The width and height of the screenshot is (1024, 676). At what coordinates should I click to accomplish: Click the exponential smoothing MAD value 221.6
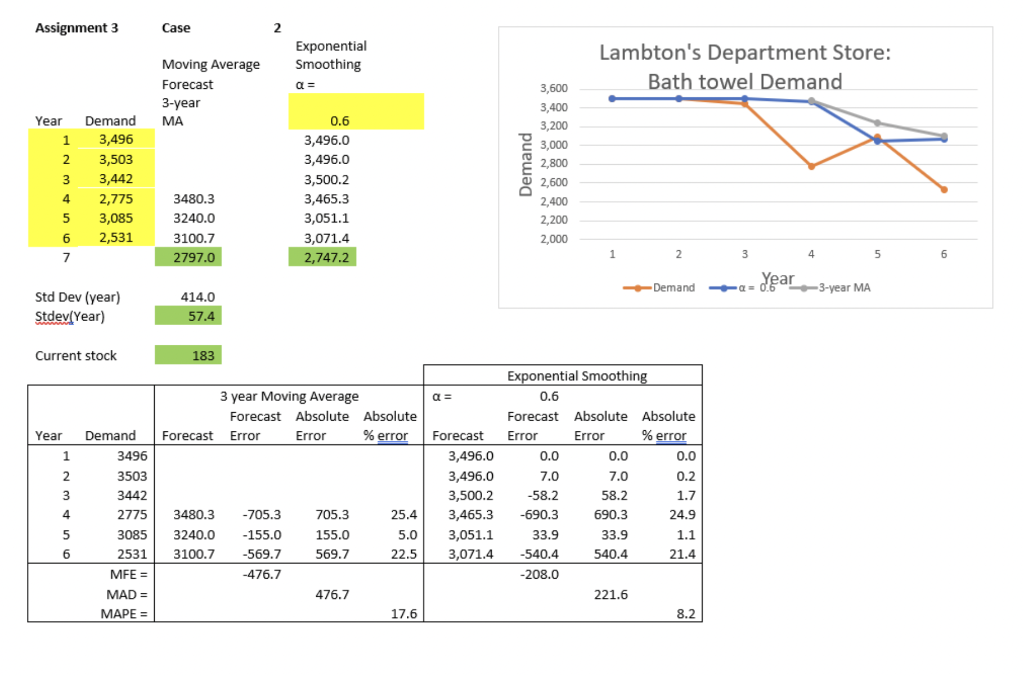click(x=611, y=594)
